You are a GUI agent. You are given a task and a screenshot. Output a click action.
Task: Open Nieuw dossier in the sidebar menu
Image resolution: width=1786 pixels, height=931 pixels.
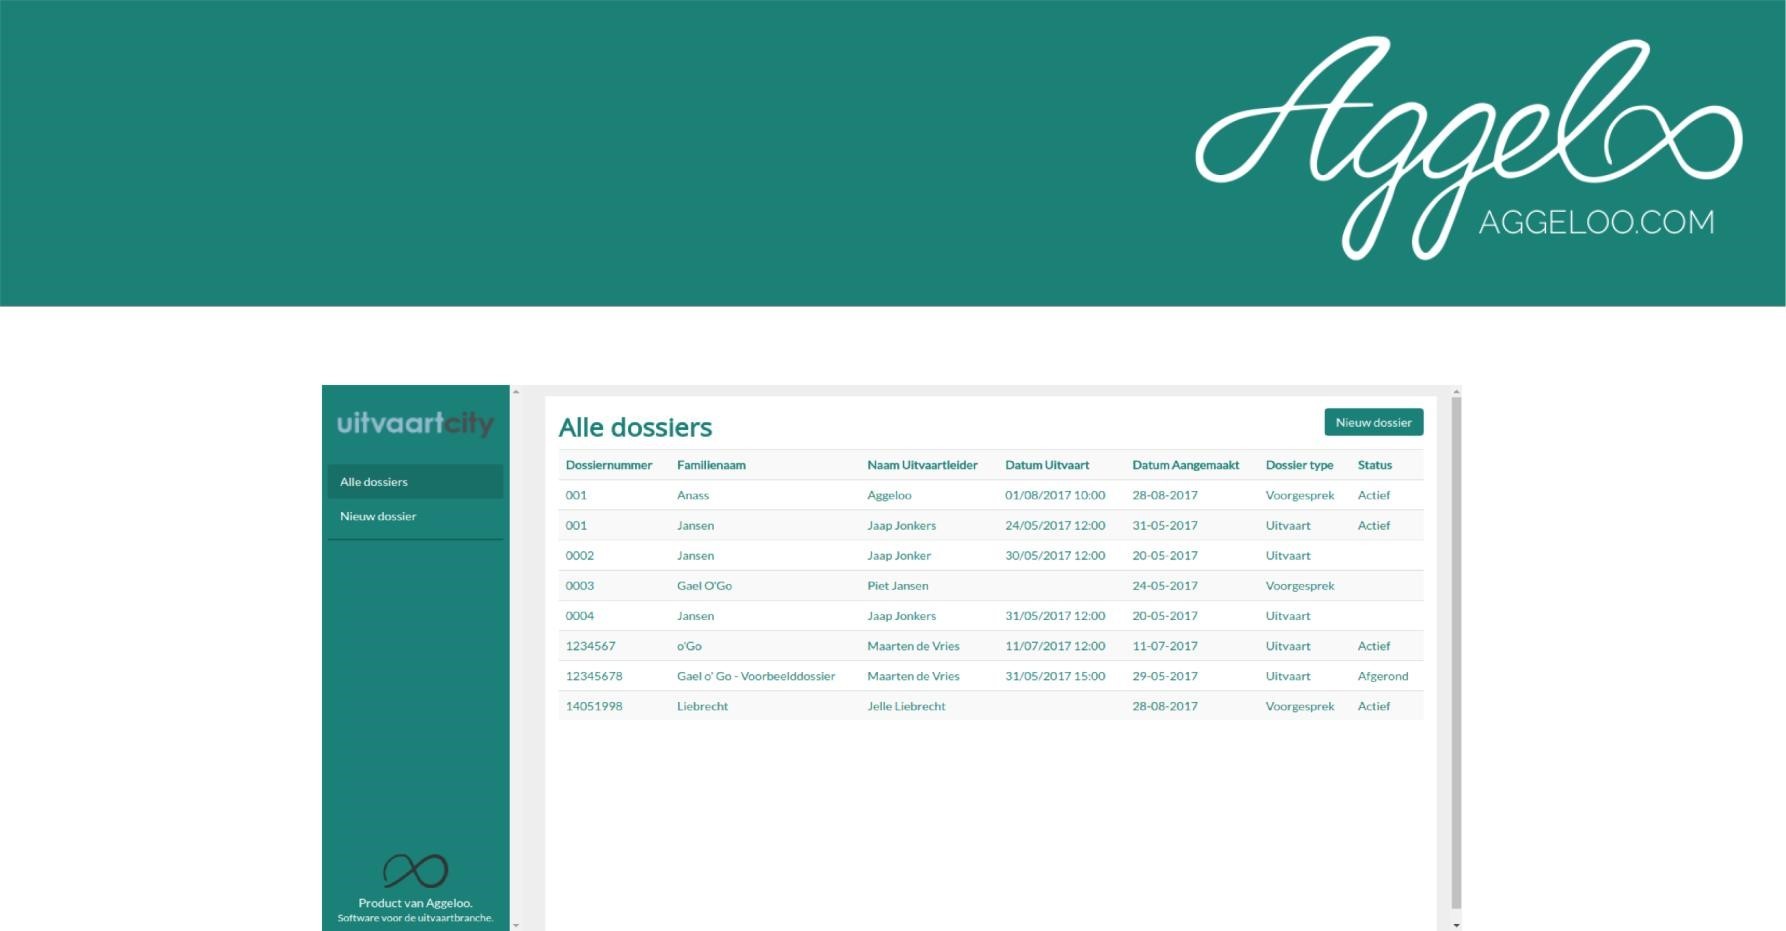pos(415,516)
